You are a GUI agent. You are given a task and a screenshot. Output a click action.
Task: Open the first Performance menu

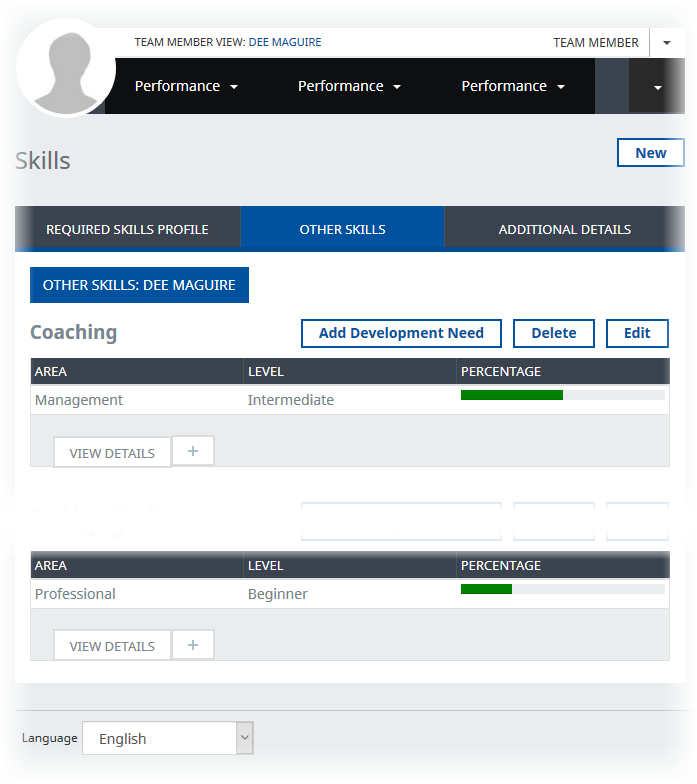[186, 86]
